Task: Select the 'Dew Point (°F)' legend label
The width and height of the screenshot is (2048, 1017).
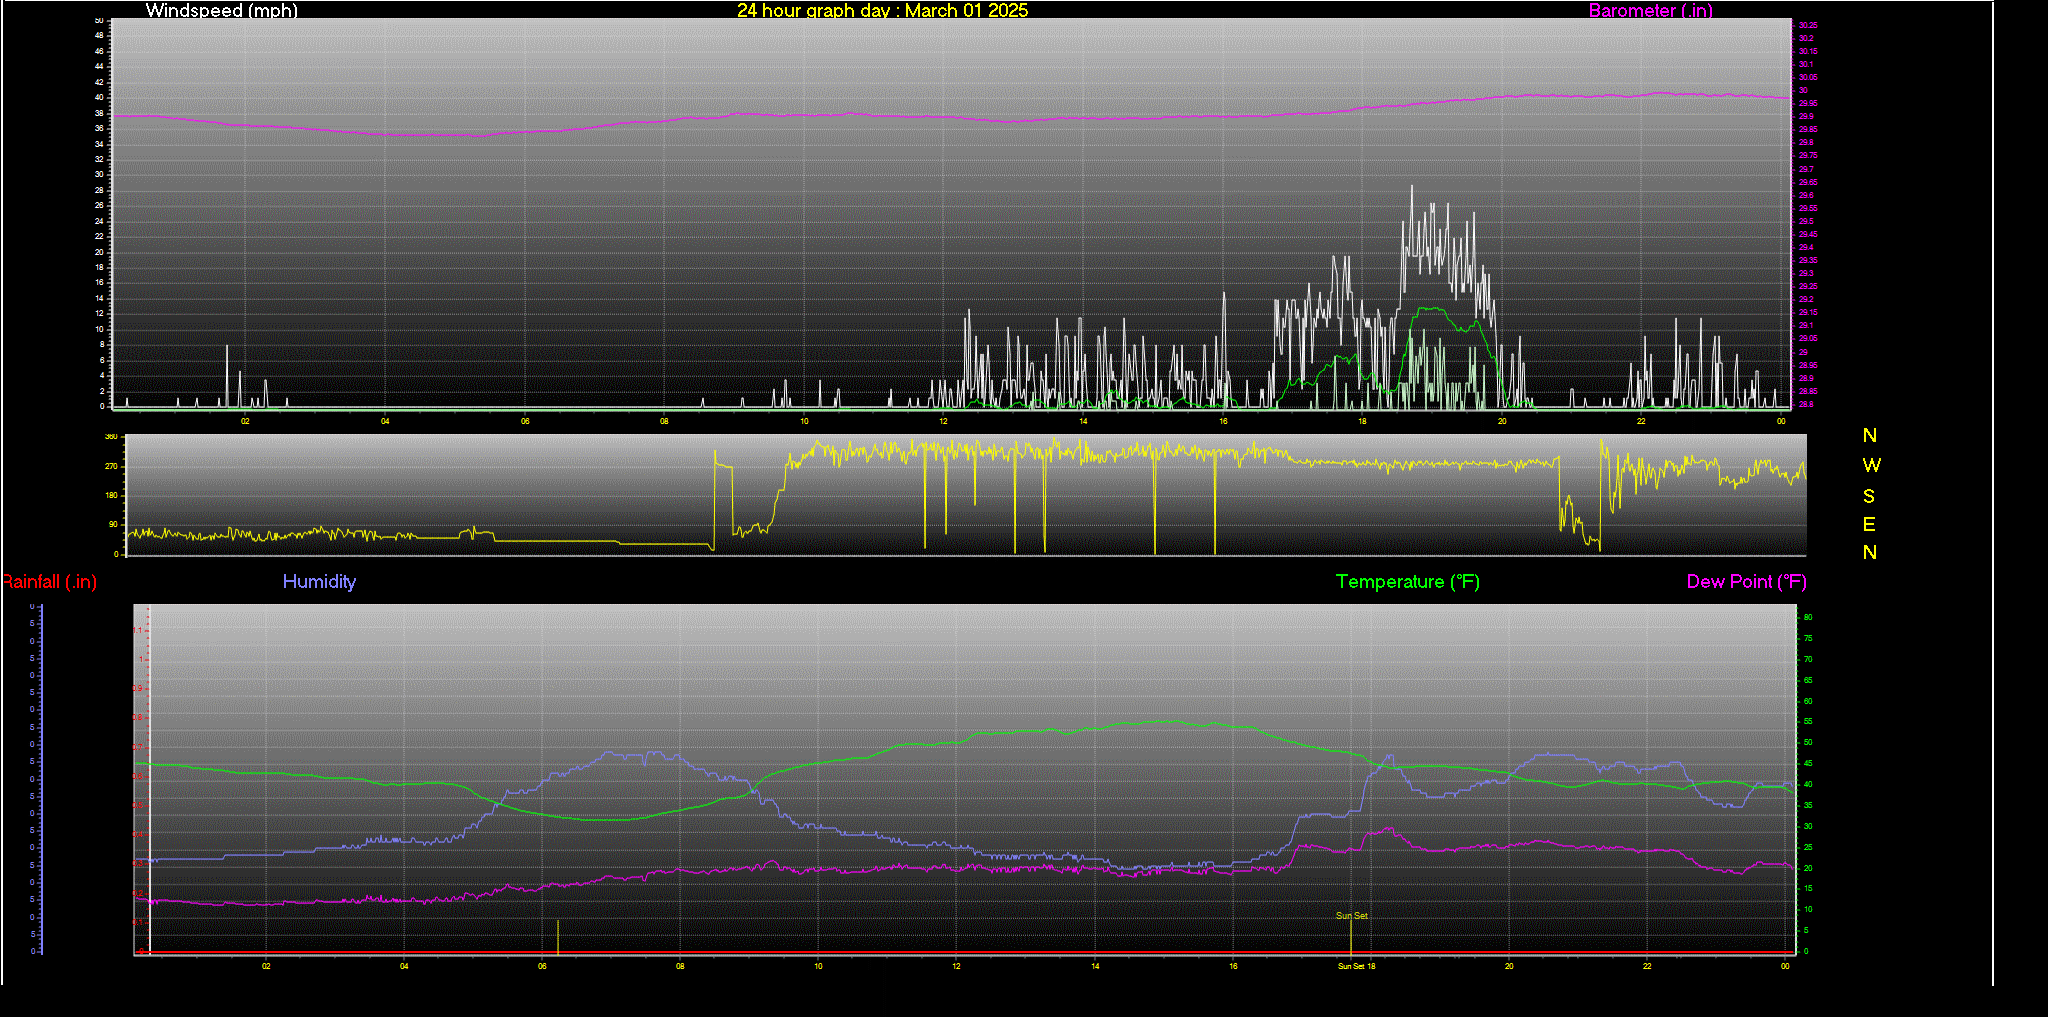Action: 1746,581
